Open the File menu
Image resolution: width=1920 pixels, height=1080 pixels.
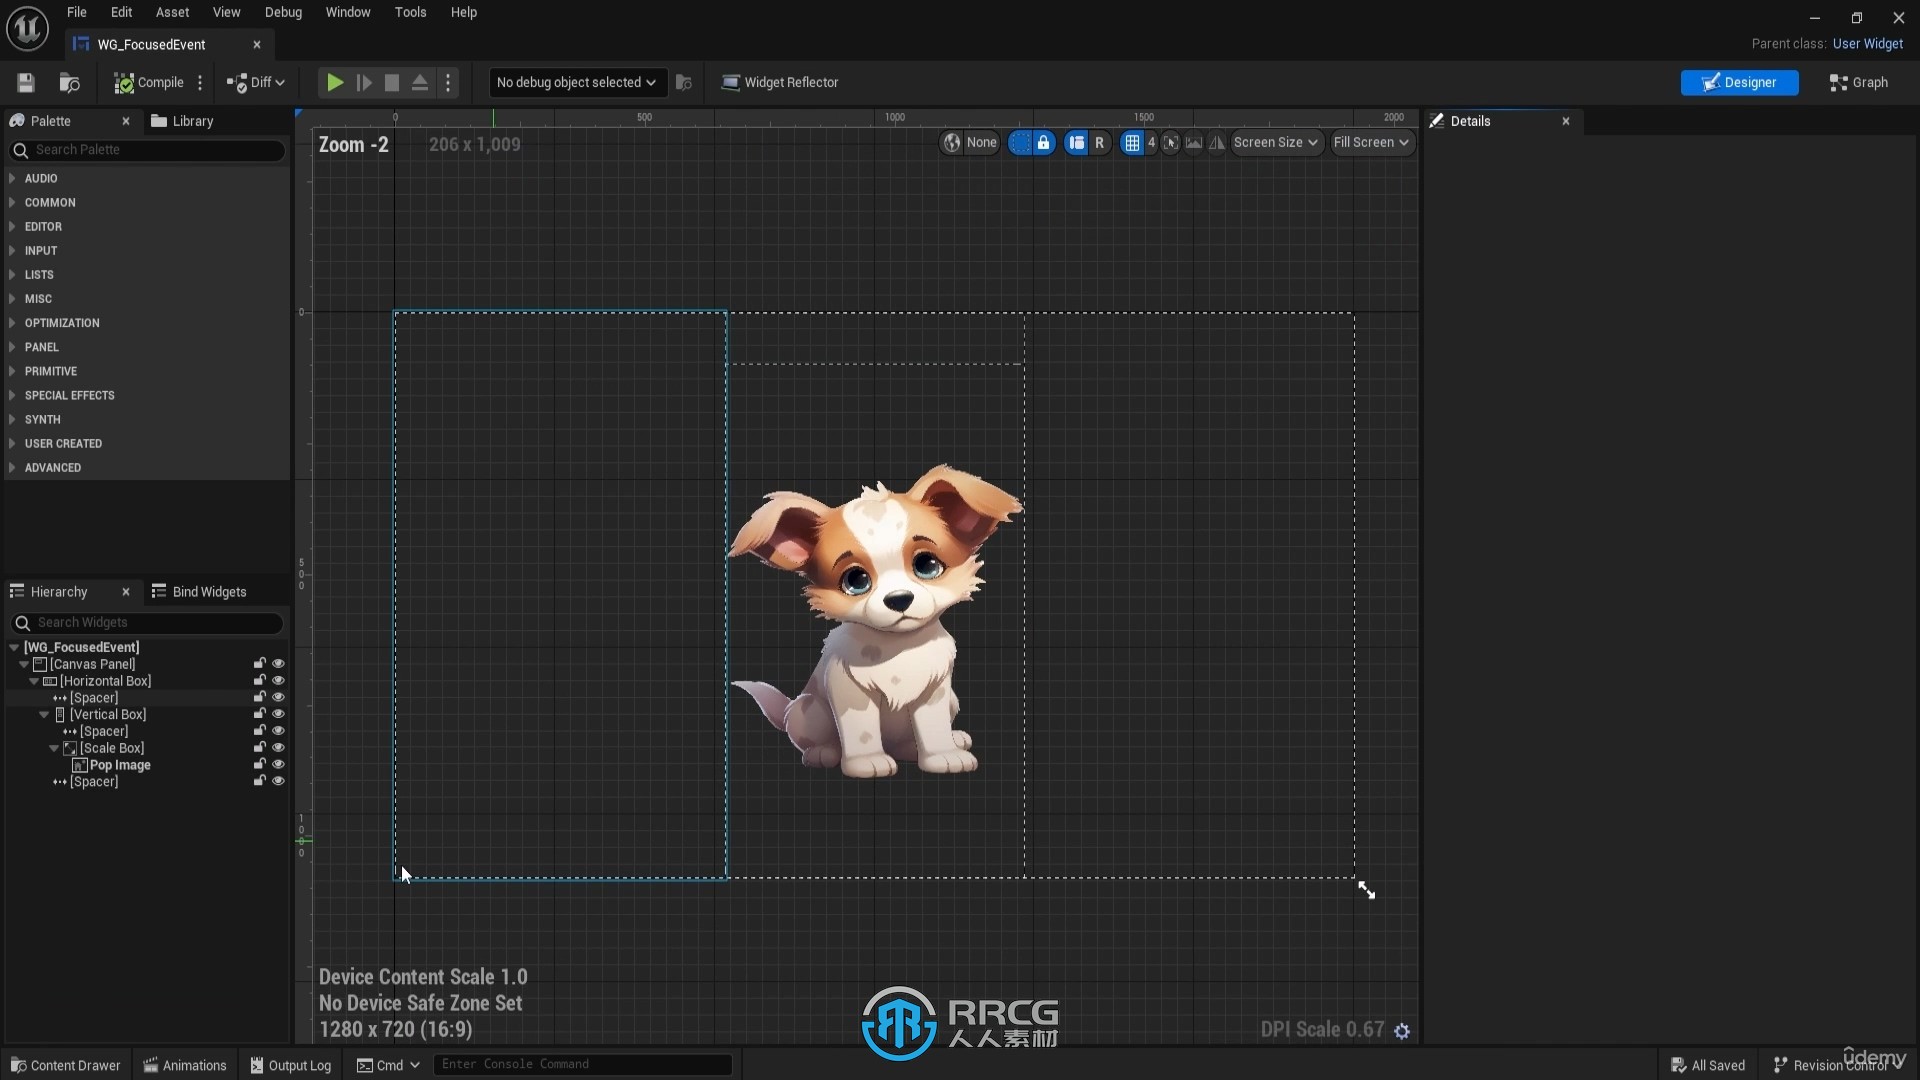(77, 12)
